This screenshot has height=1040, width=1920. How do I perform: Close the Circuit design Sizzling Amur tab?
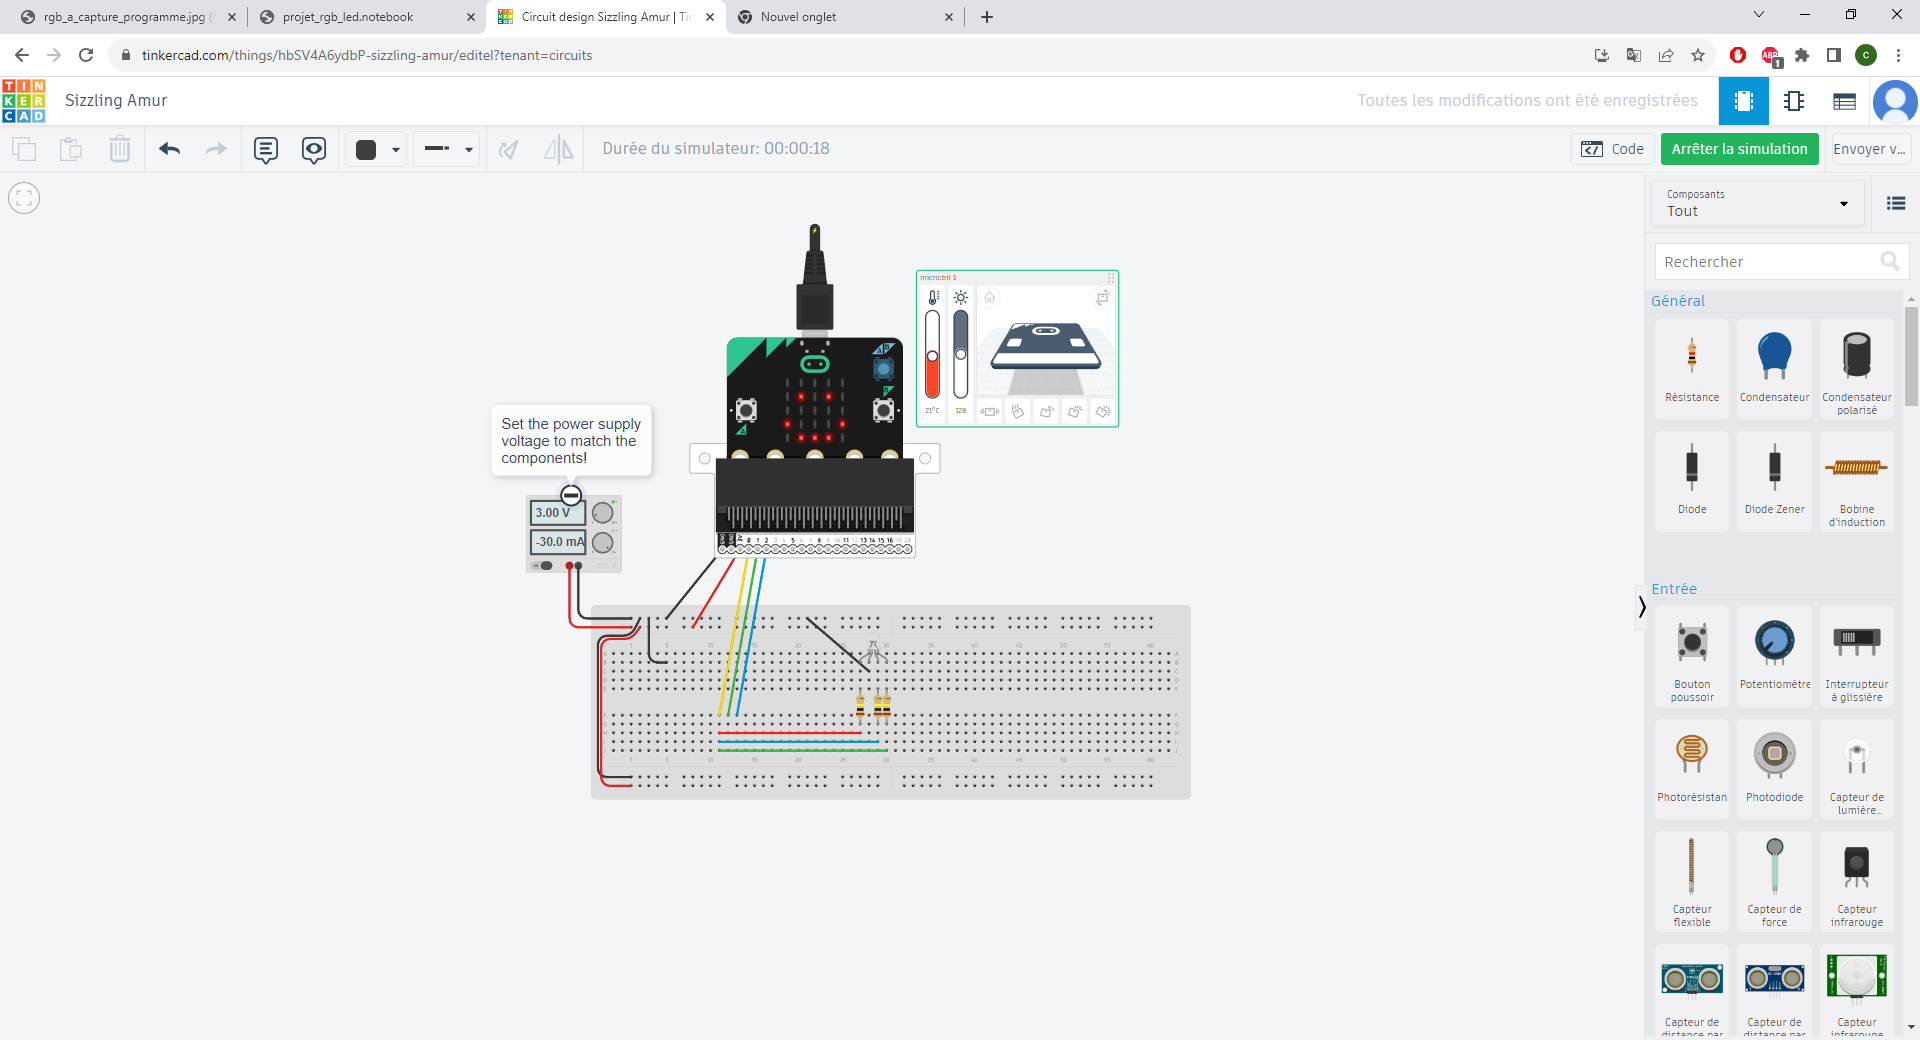[710, 17]
